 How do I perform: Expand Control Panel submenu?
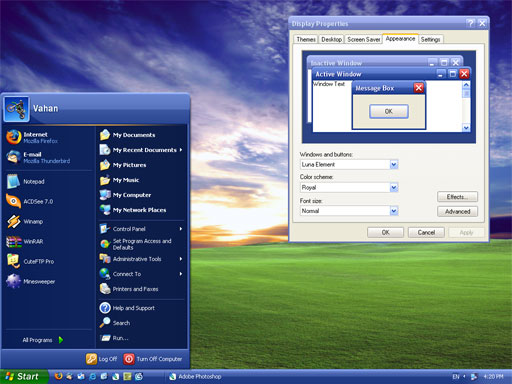141,229
